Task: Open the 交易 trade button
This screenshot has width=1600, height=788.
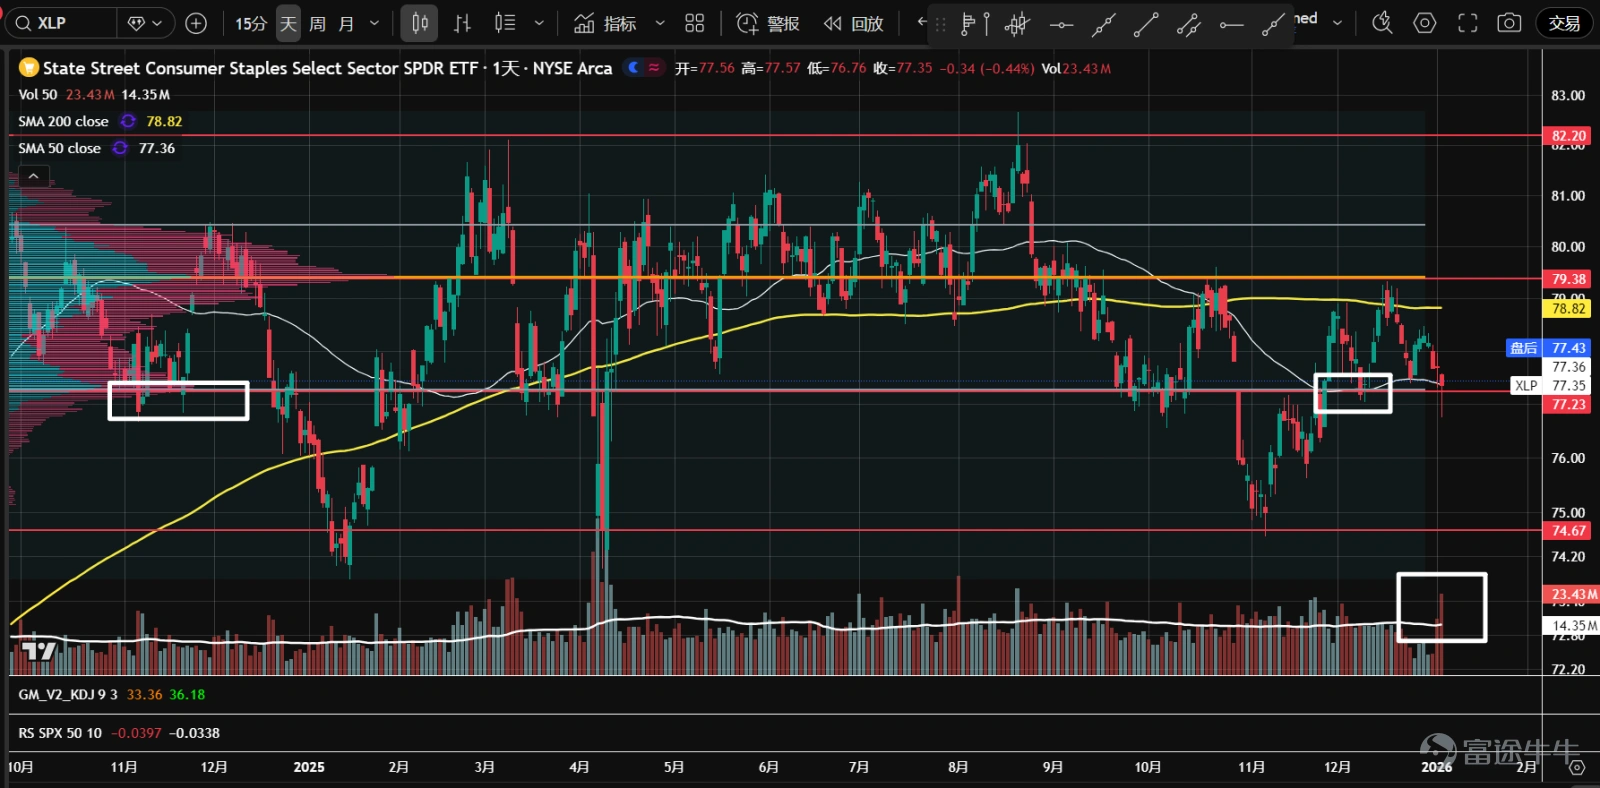Action: click(x=1564, y=23)
